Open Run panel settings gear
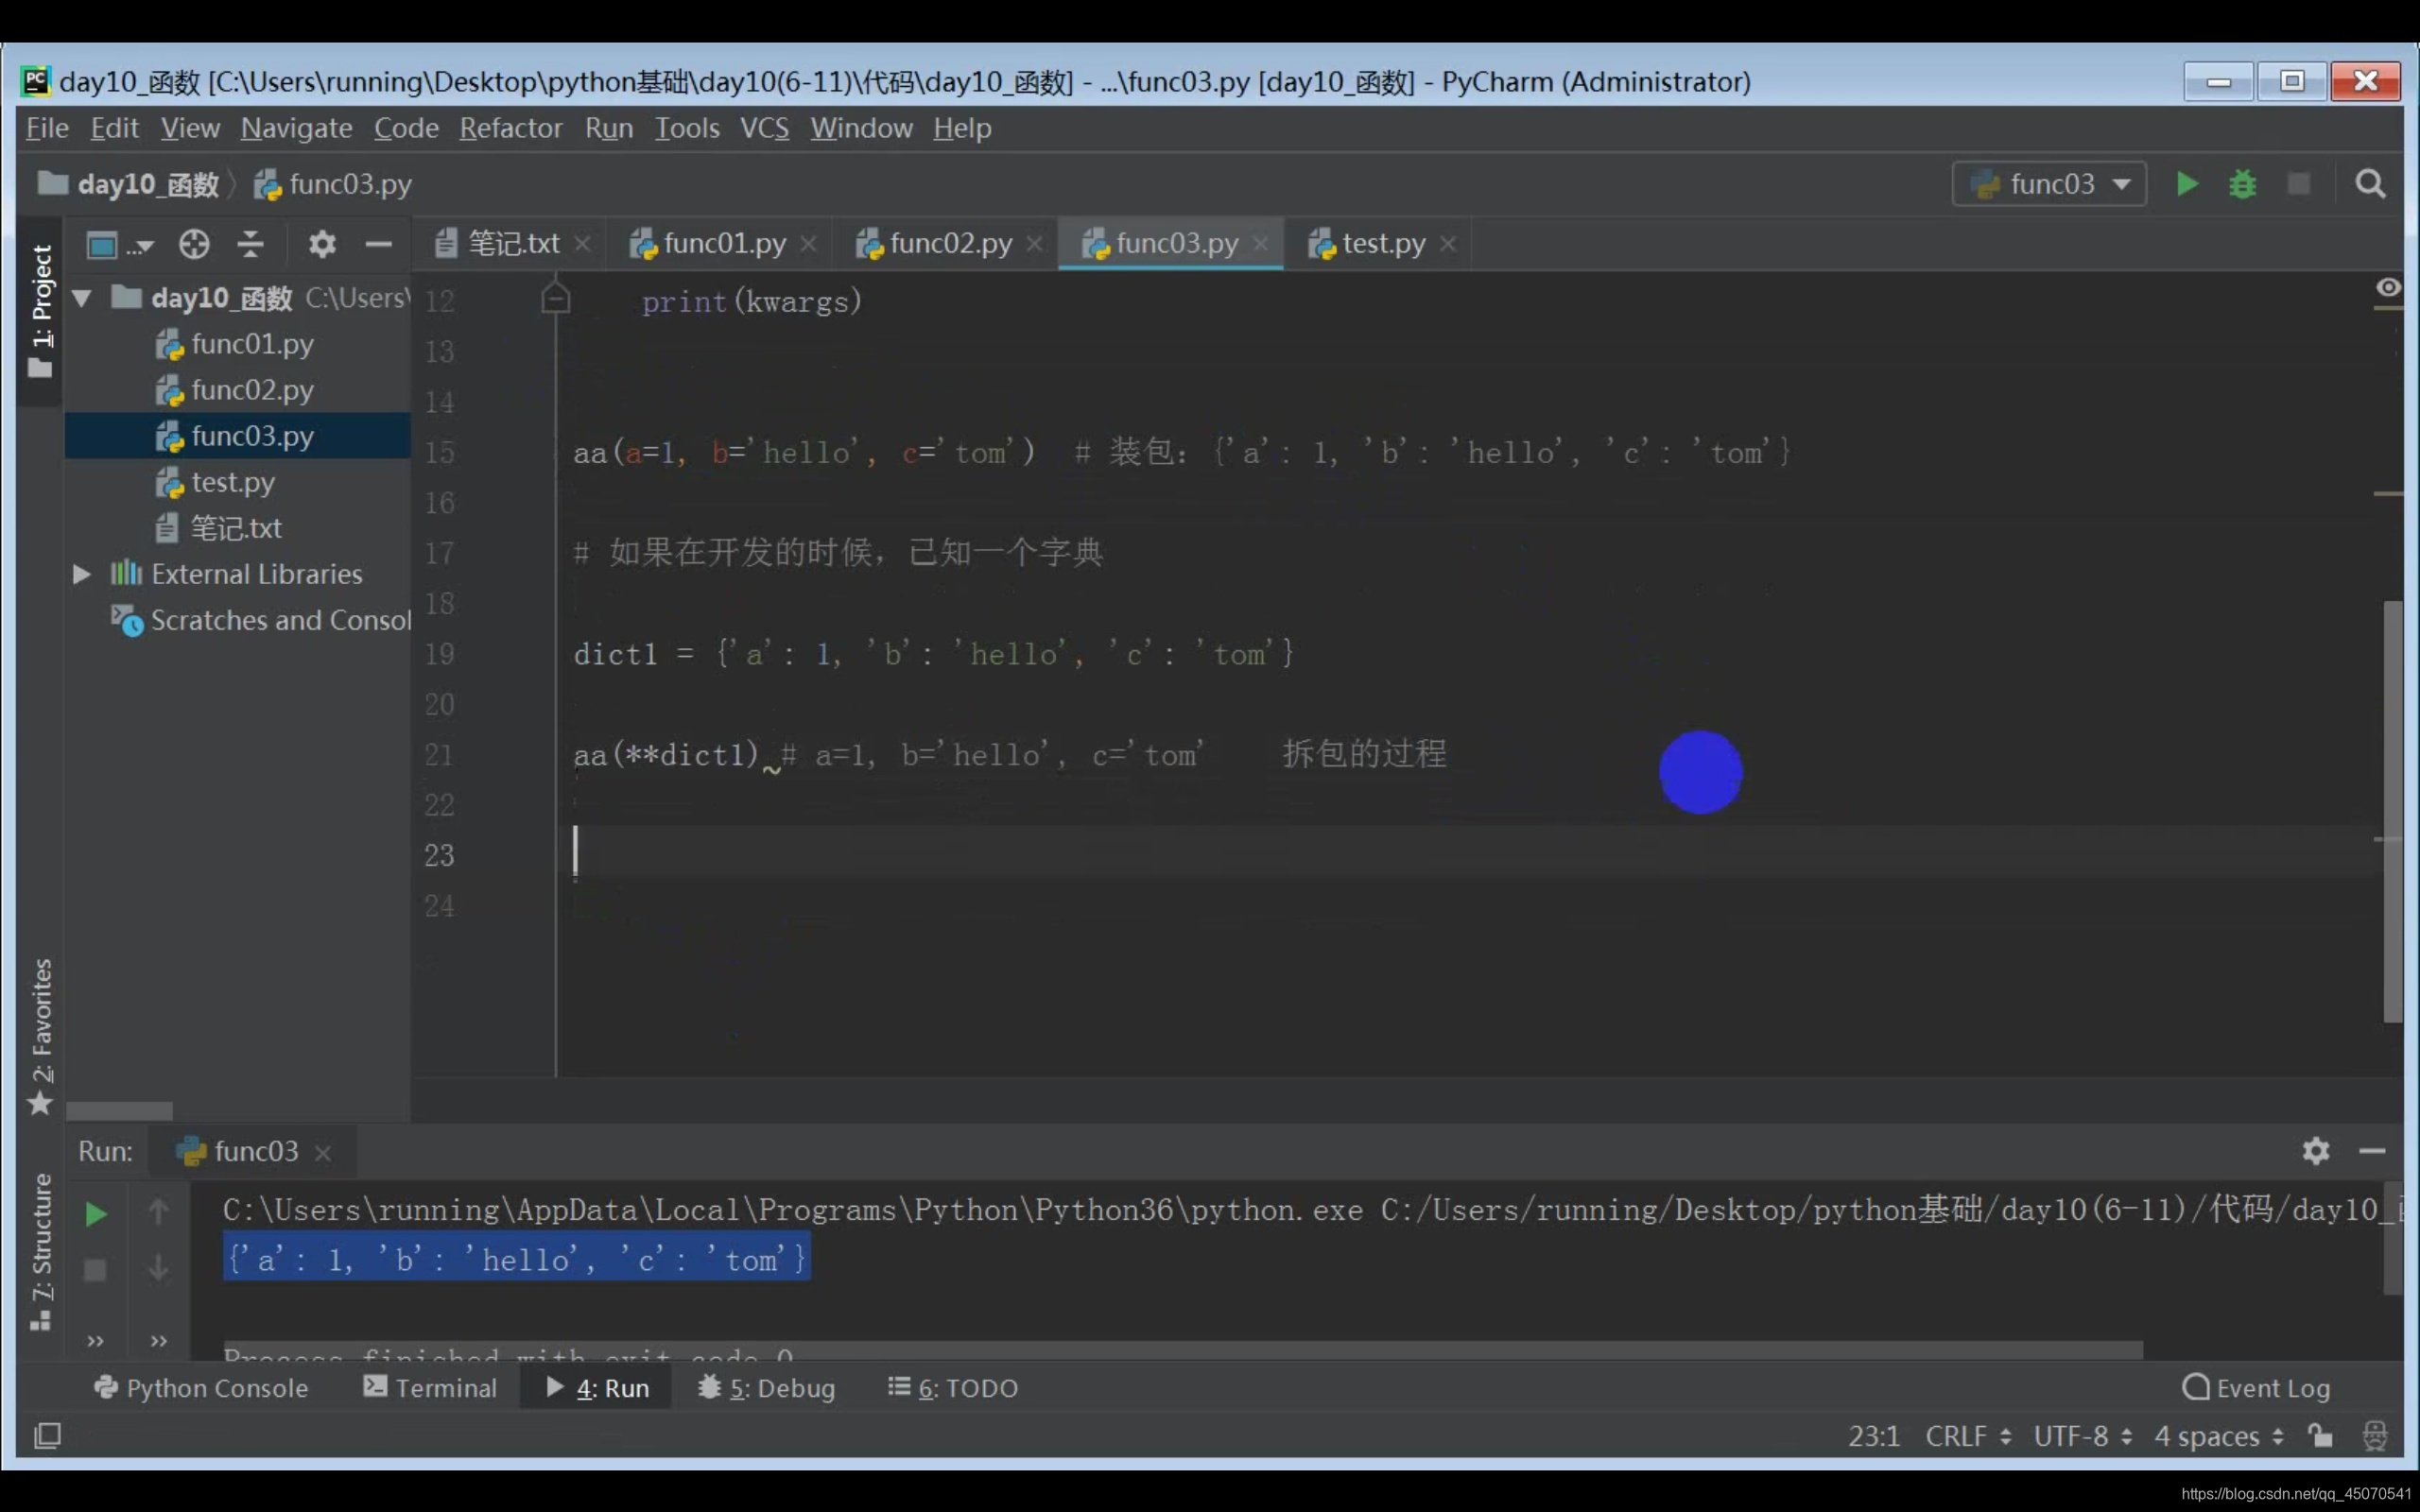 [2315, 1151]
